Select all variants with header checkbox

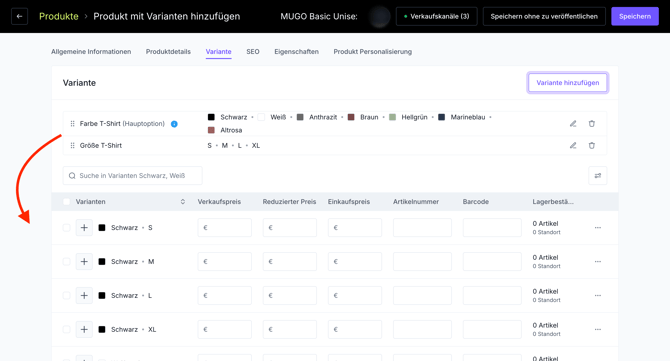click(x=66, y=202)
